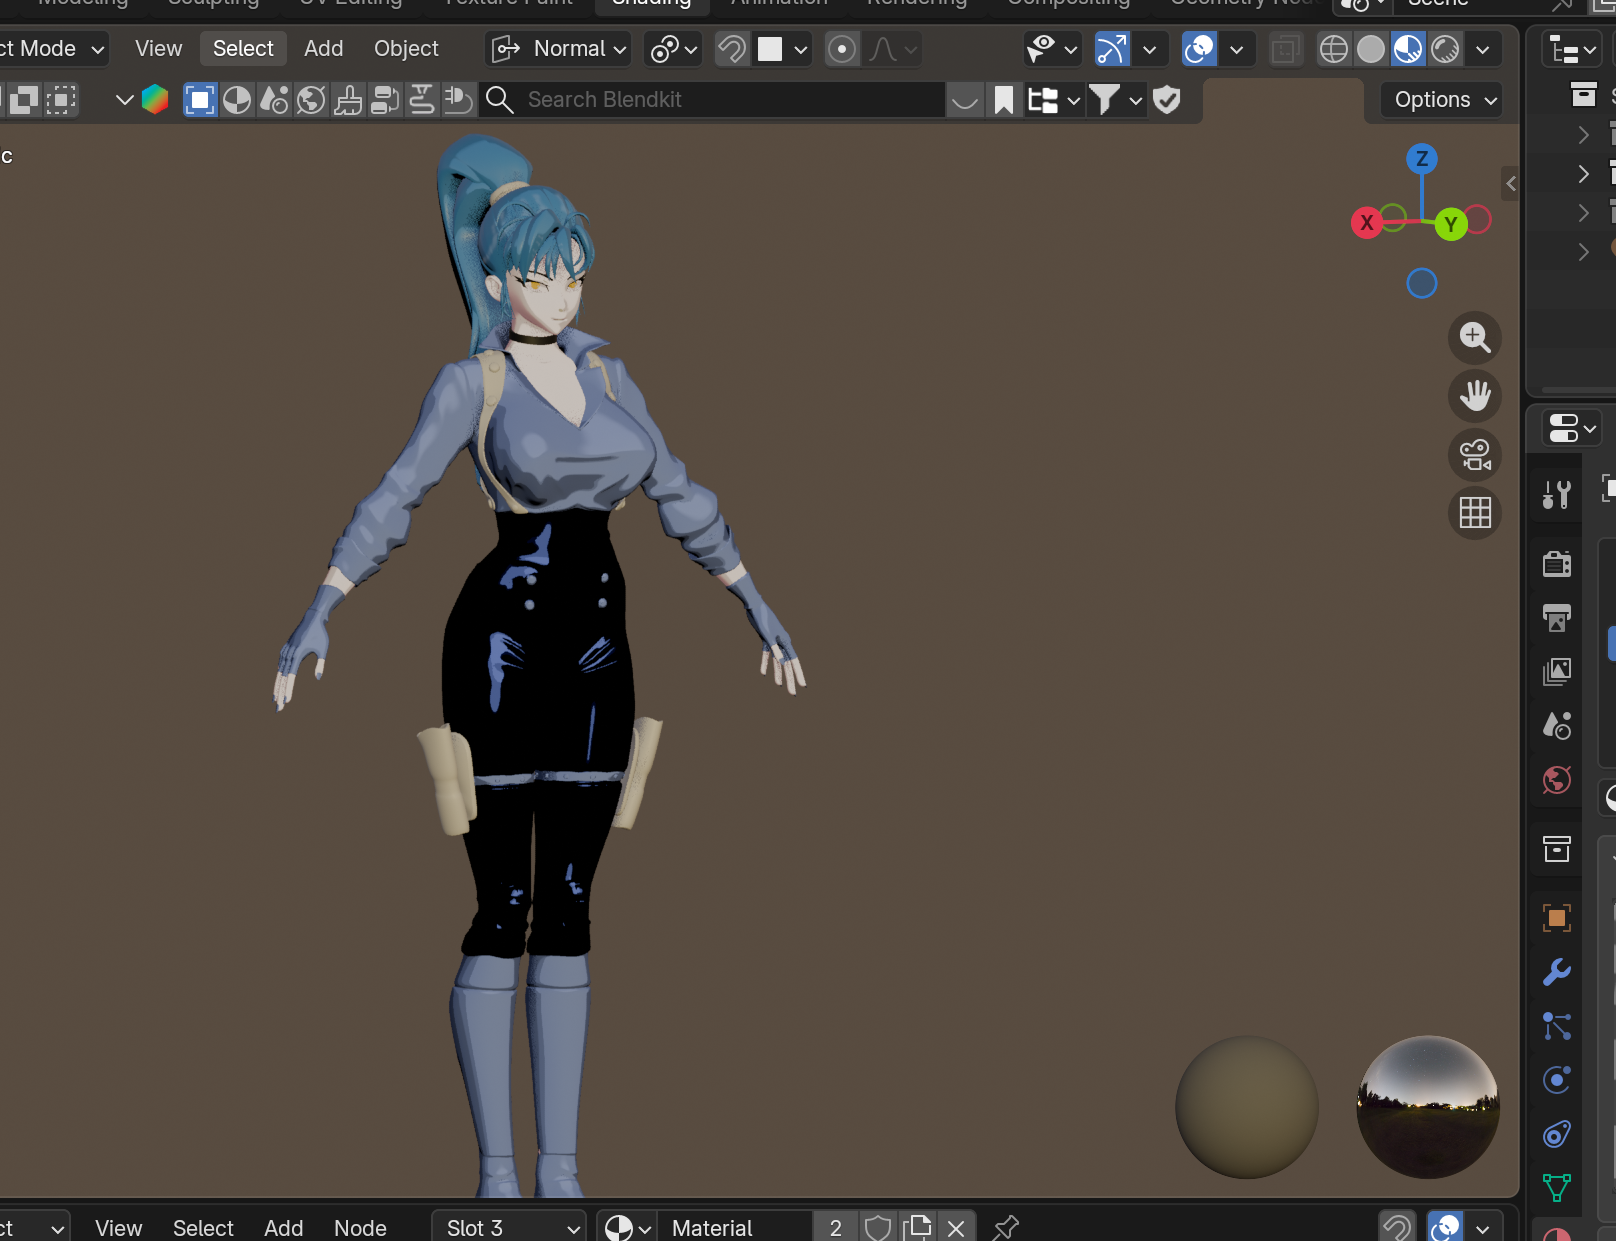This screenshot has height=1241, width=1616.
Task: Open the Object properties tab (orange square)
Action: [x=1557, y=918]
